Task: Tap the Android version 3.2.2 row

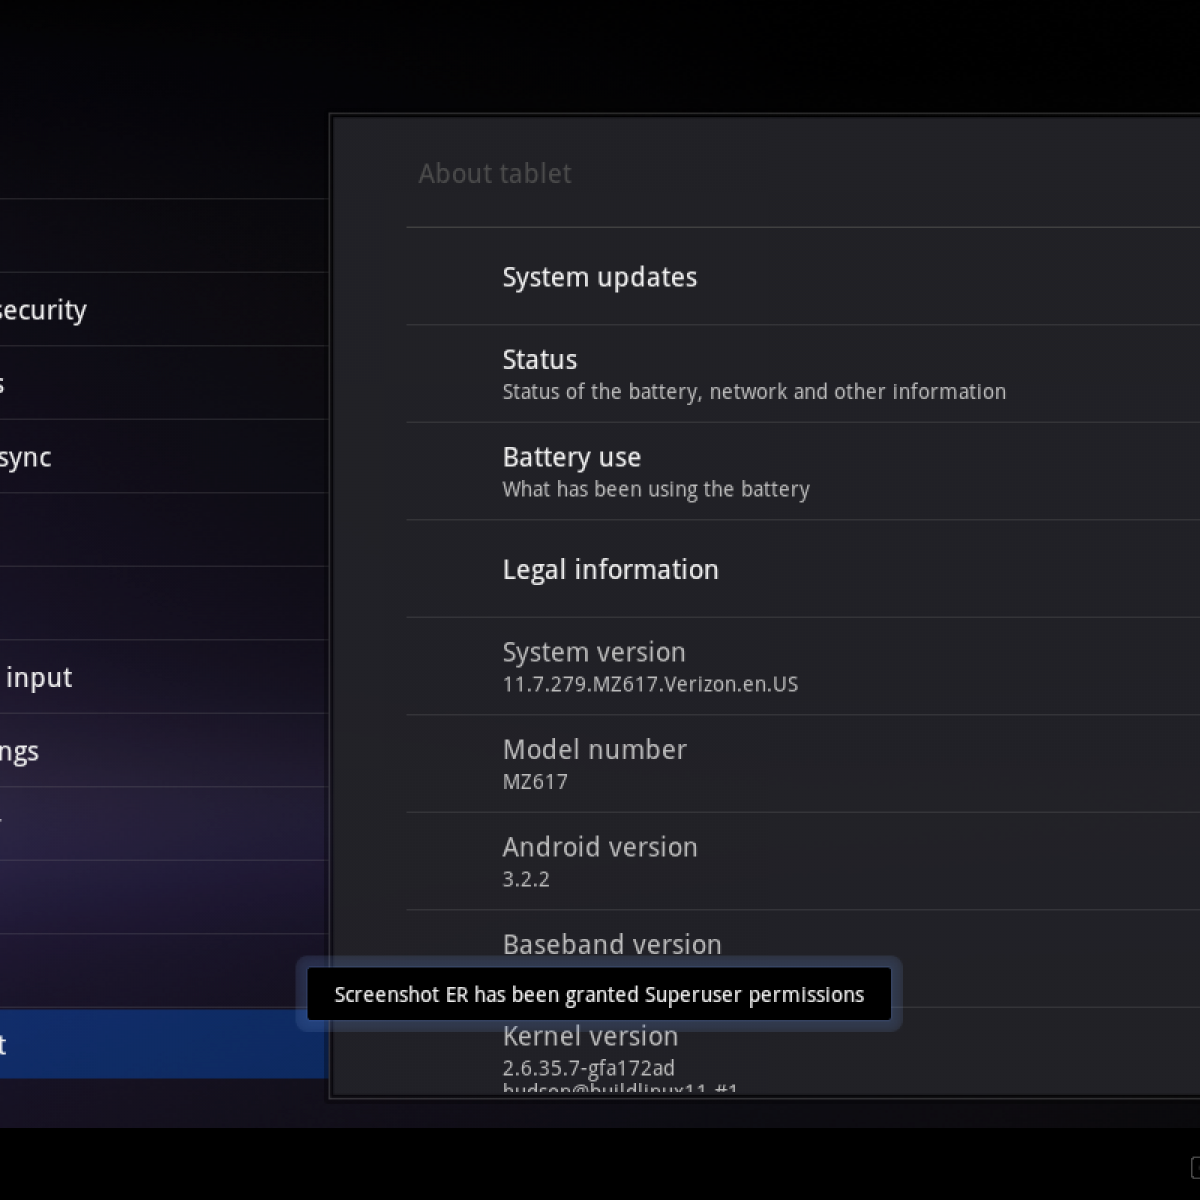Action: pos(600,861)
